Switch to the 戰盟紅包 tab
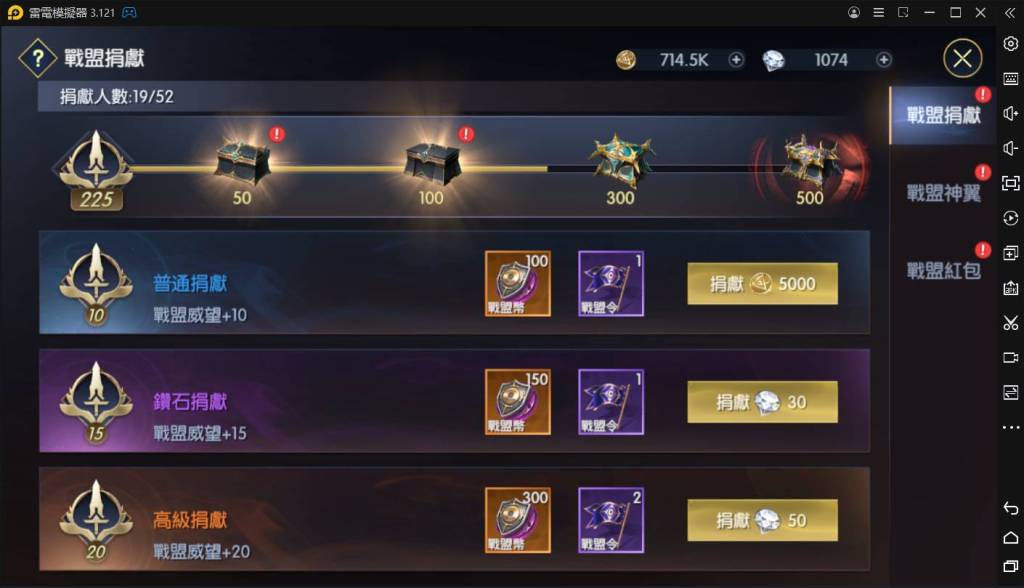Viewport: 1024px width, 588px height. (x=943, y=270)
